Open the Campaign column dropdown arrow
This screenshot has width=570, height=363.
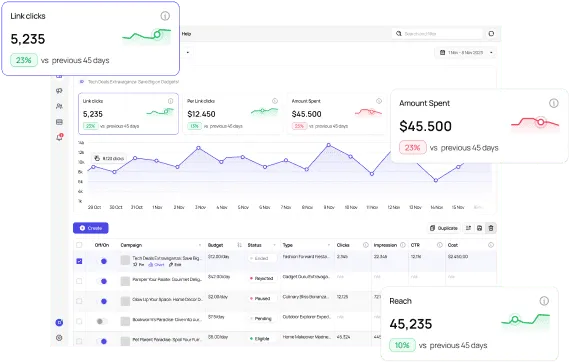click(200, 245)
